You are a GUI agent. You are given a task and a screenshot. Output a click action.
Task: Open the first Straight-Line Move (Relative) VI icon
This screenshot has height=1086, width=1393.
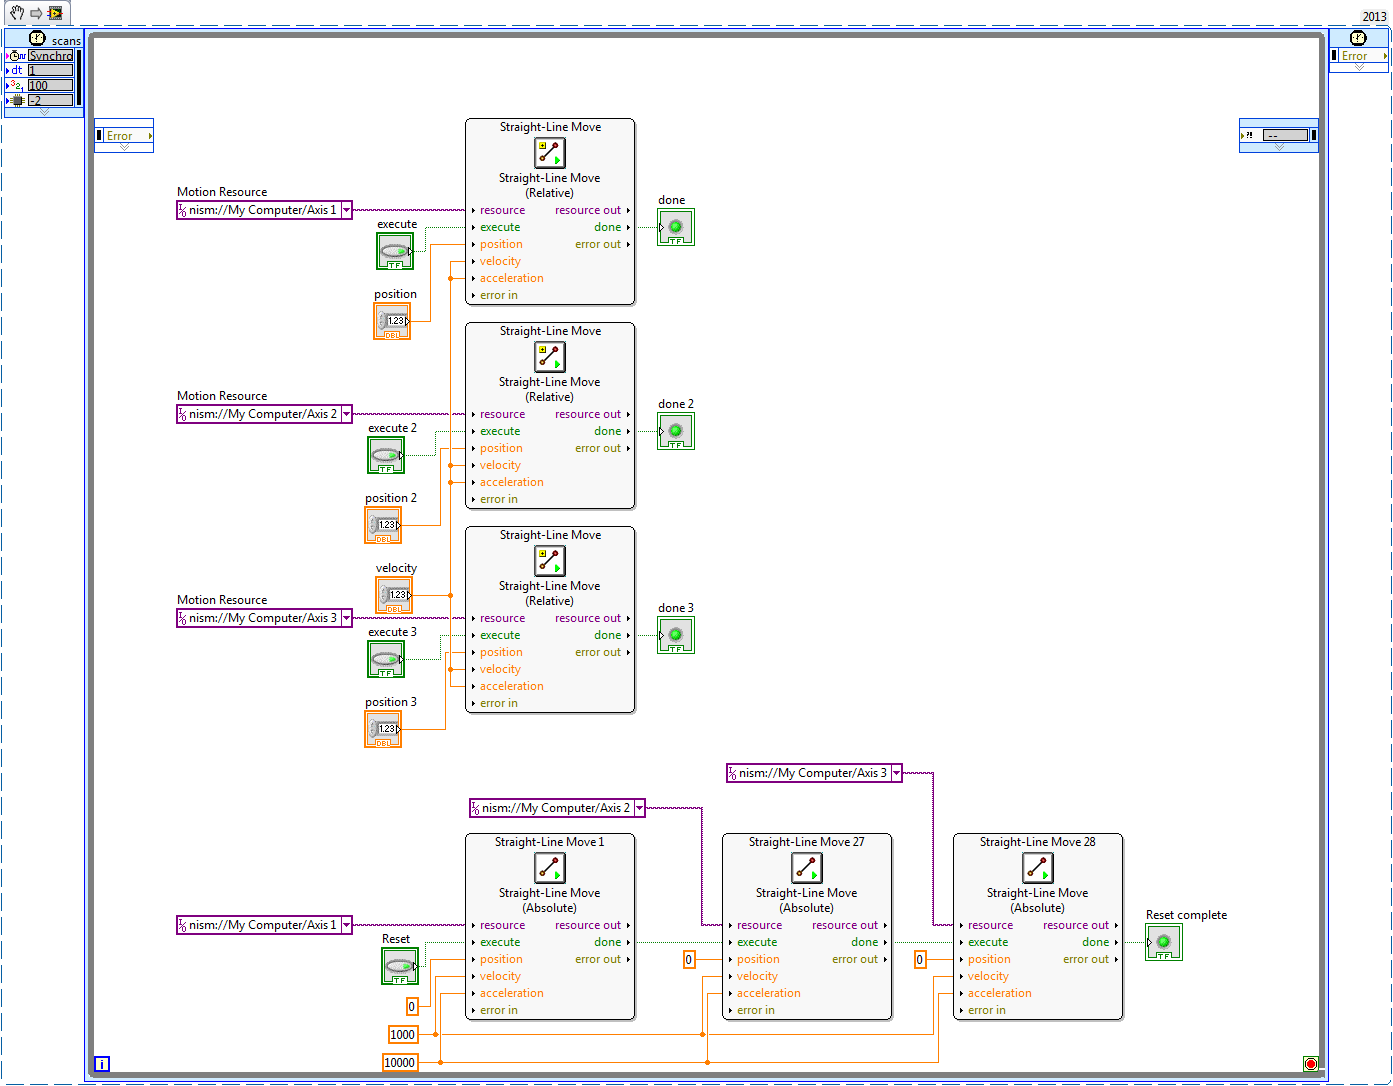tap(549, 152)
